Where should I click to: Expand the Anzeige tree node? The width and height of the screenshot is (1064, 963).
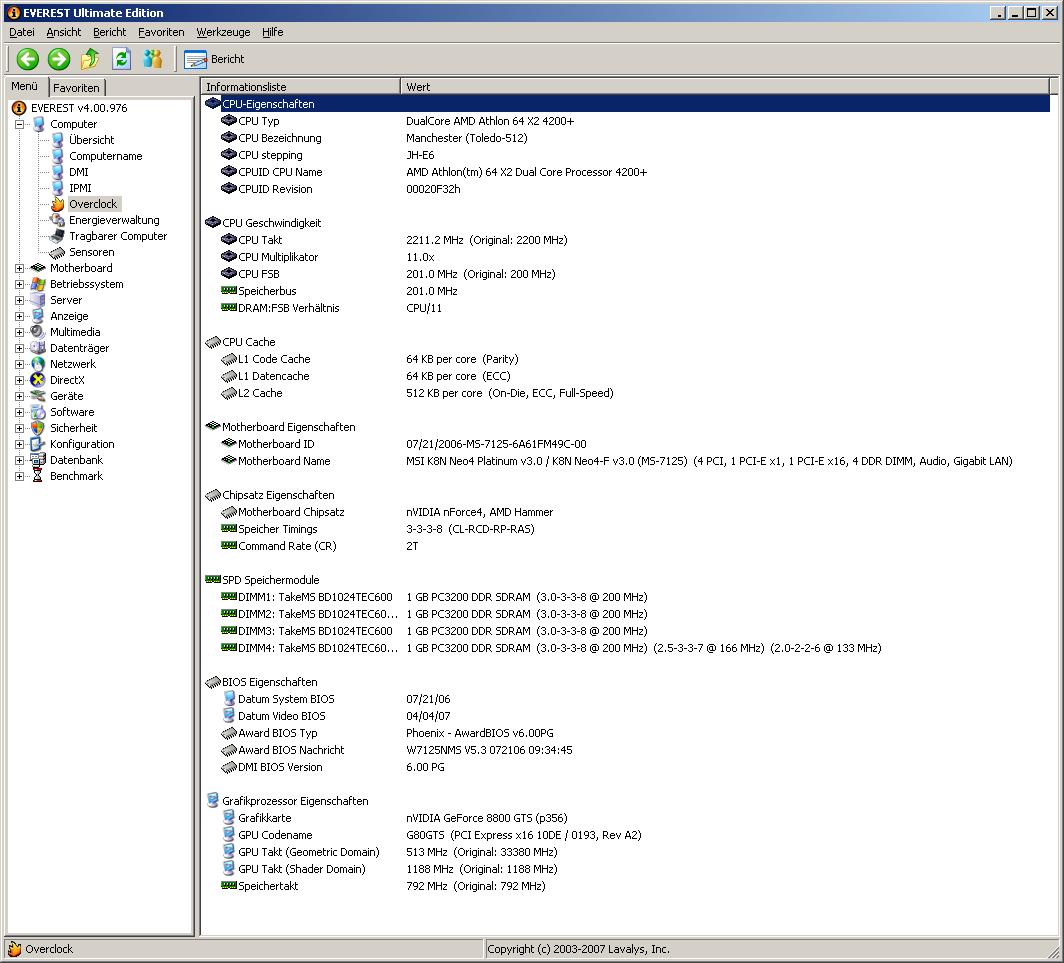(20, 316)
